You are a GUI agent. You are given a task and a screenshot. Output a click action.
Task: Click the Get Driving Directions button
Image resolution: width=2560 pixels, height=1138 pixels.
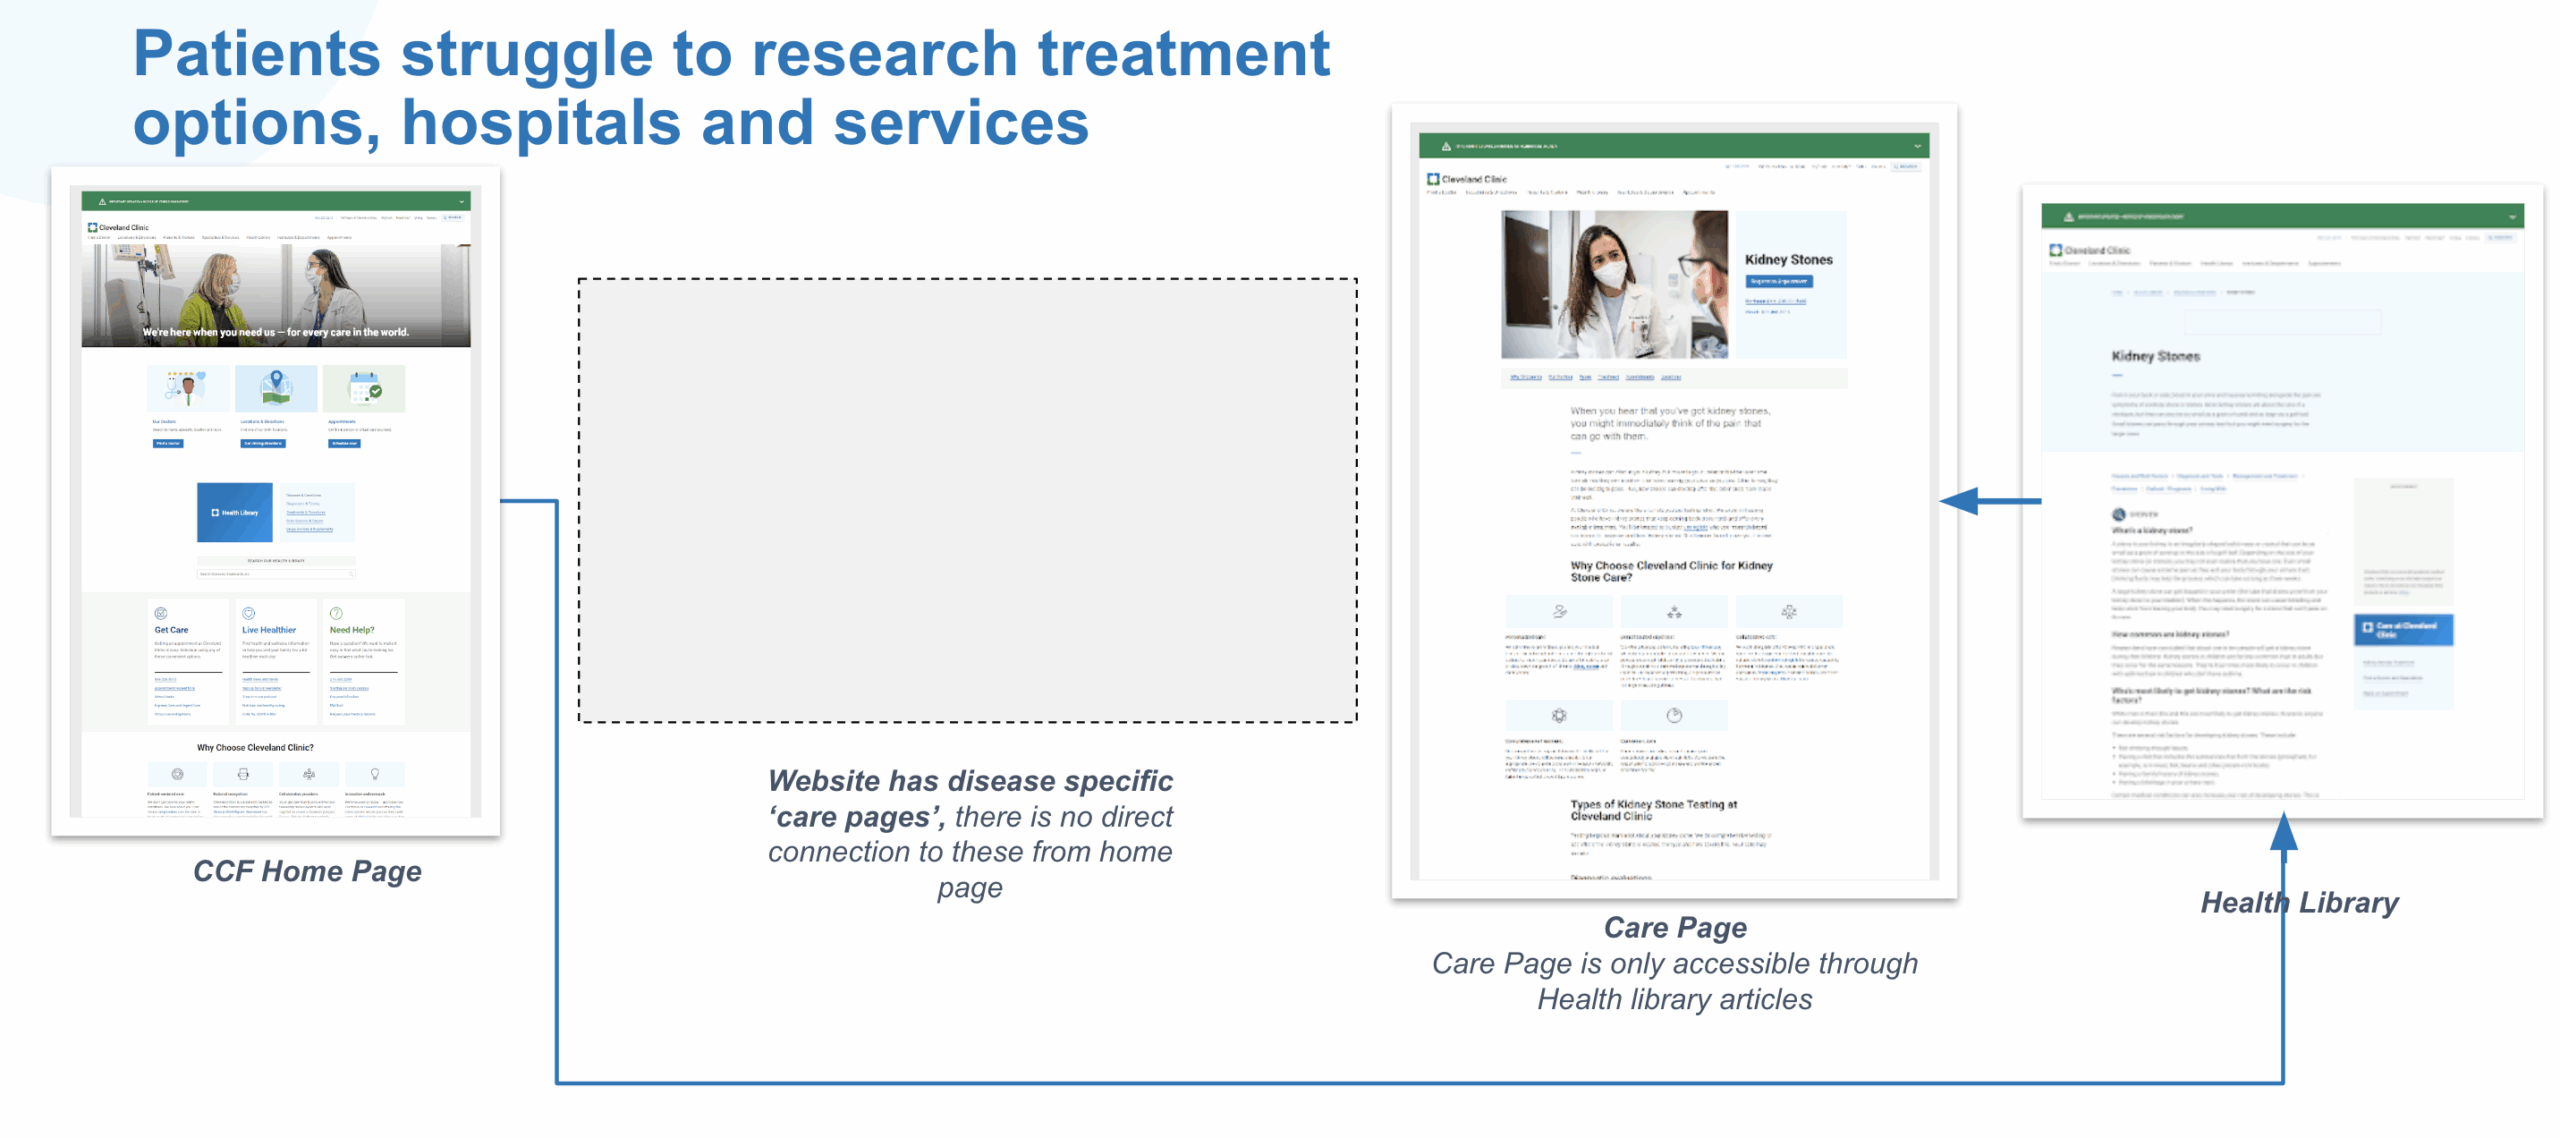(263, 443)
